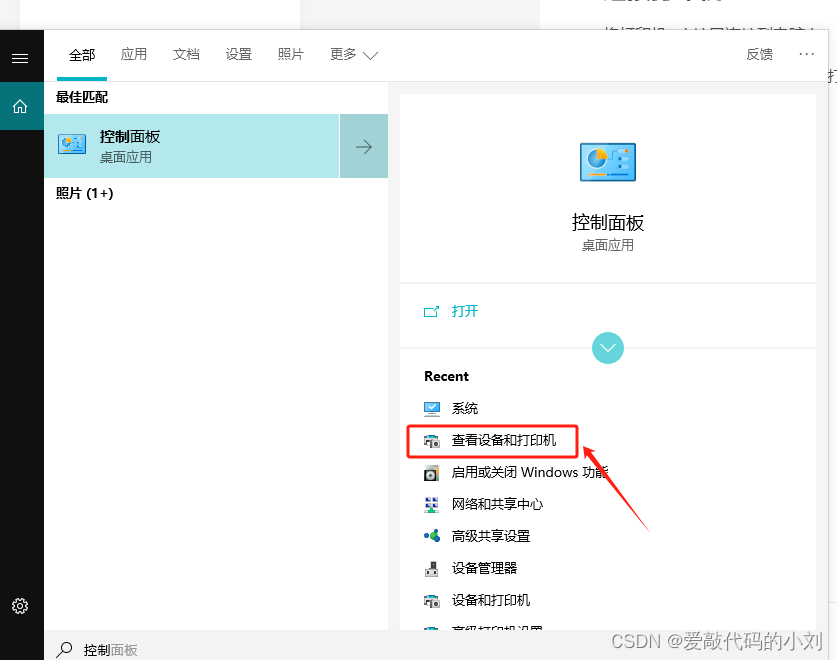Click the 启用或关闭 Windows 功能 icon
This screenshot has height=660, width=837.
click(x=431, y=473)
